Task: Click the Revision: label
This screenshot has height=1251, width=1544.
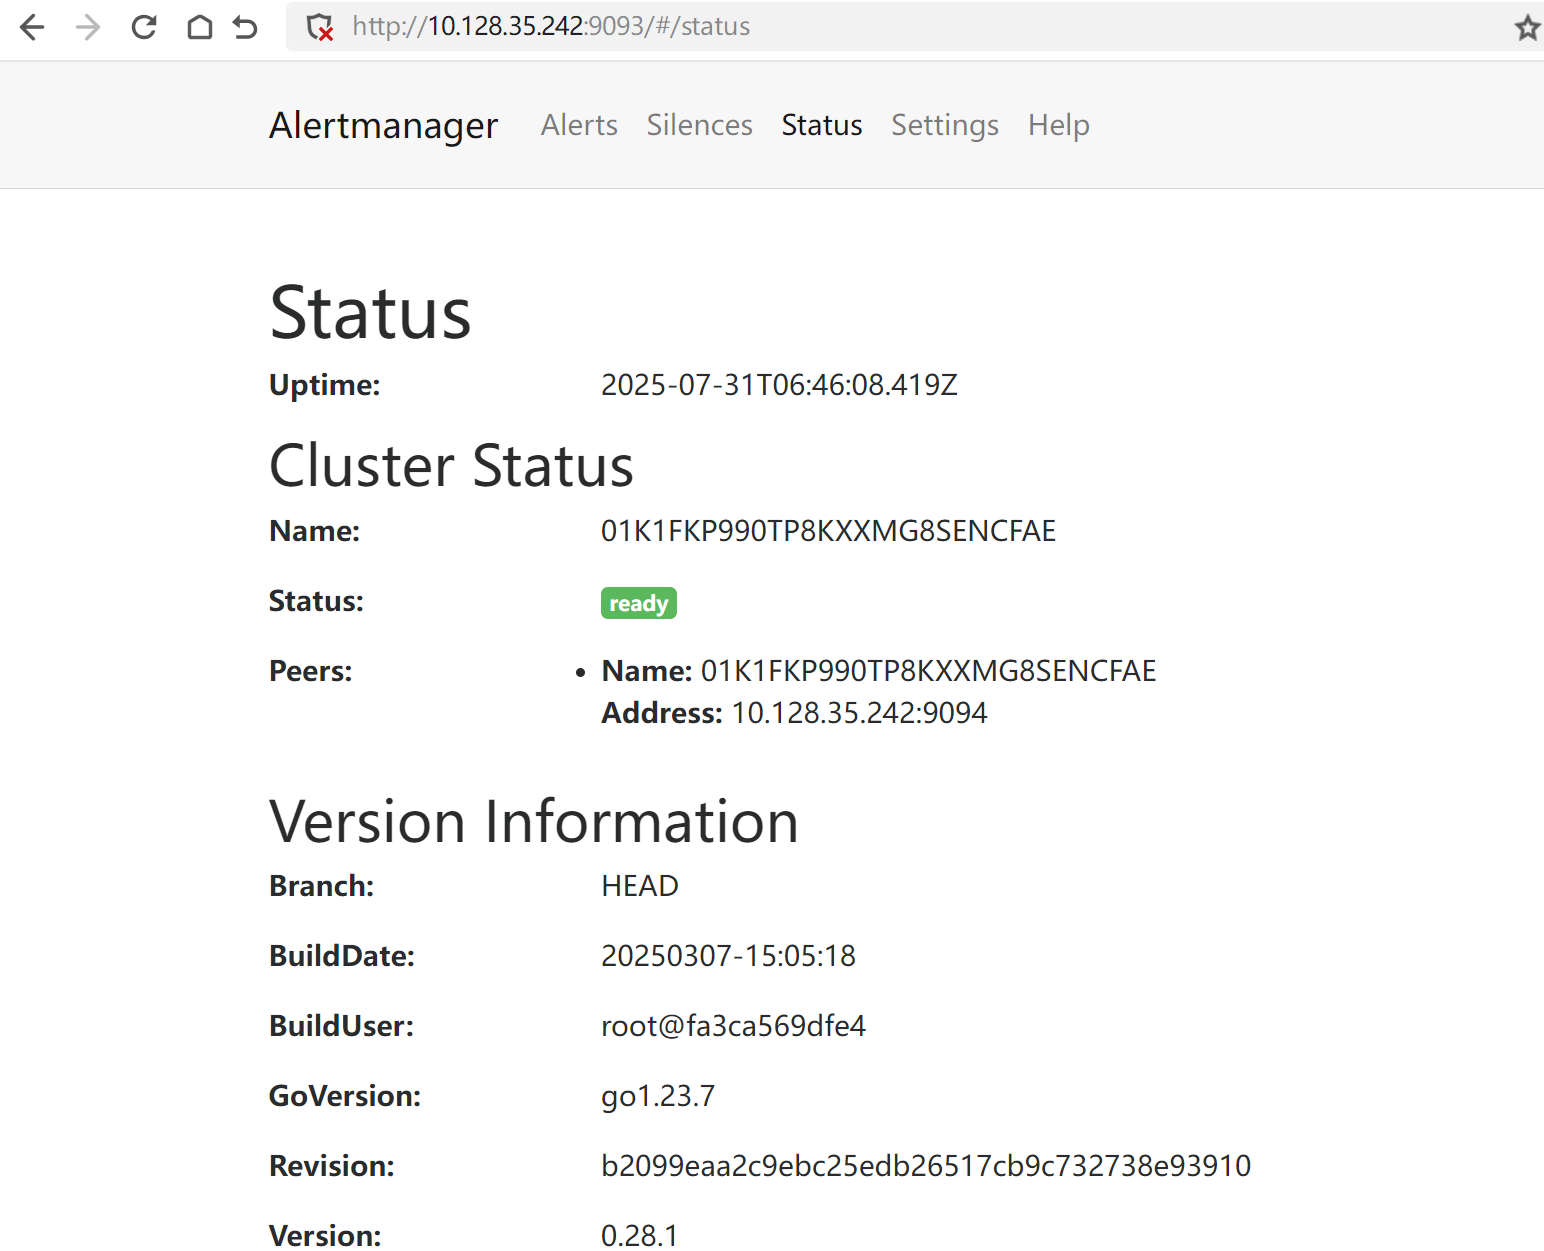Action: pos(332,1166)
